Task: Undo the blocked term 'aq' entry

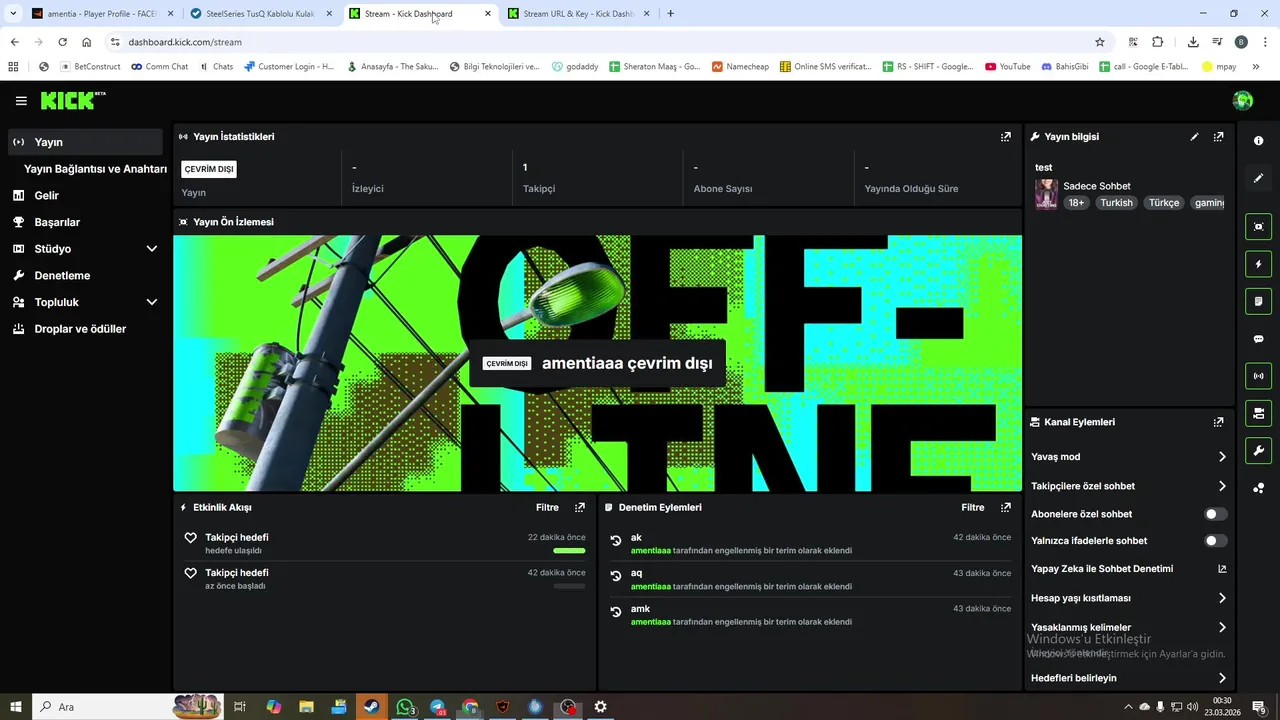Action: click(x=616, y=576)
